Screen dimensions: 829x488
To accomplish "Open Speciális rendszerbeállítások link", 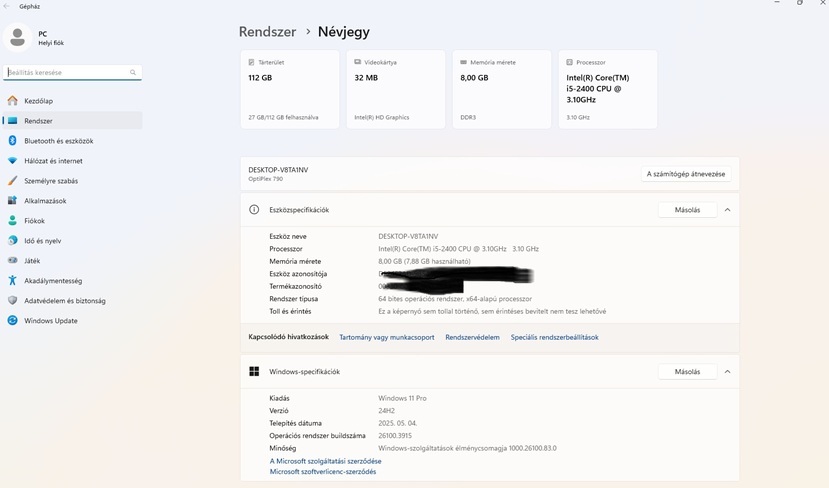I will point(554,337).
